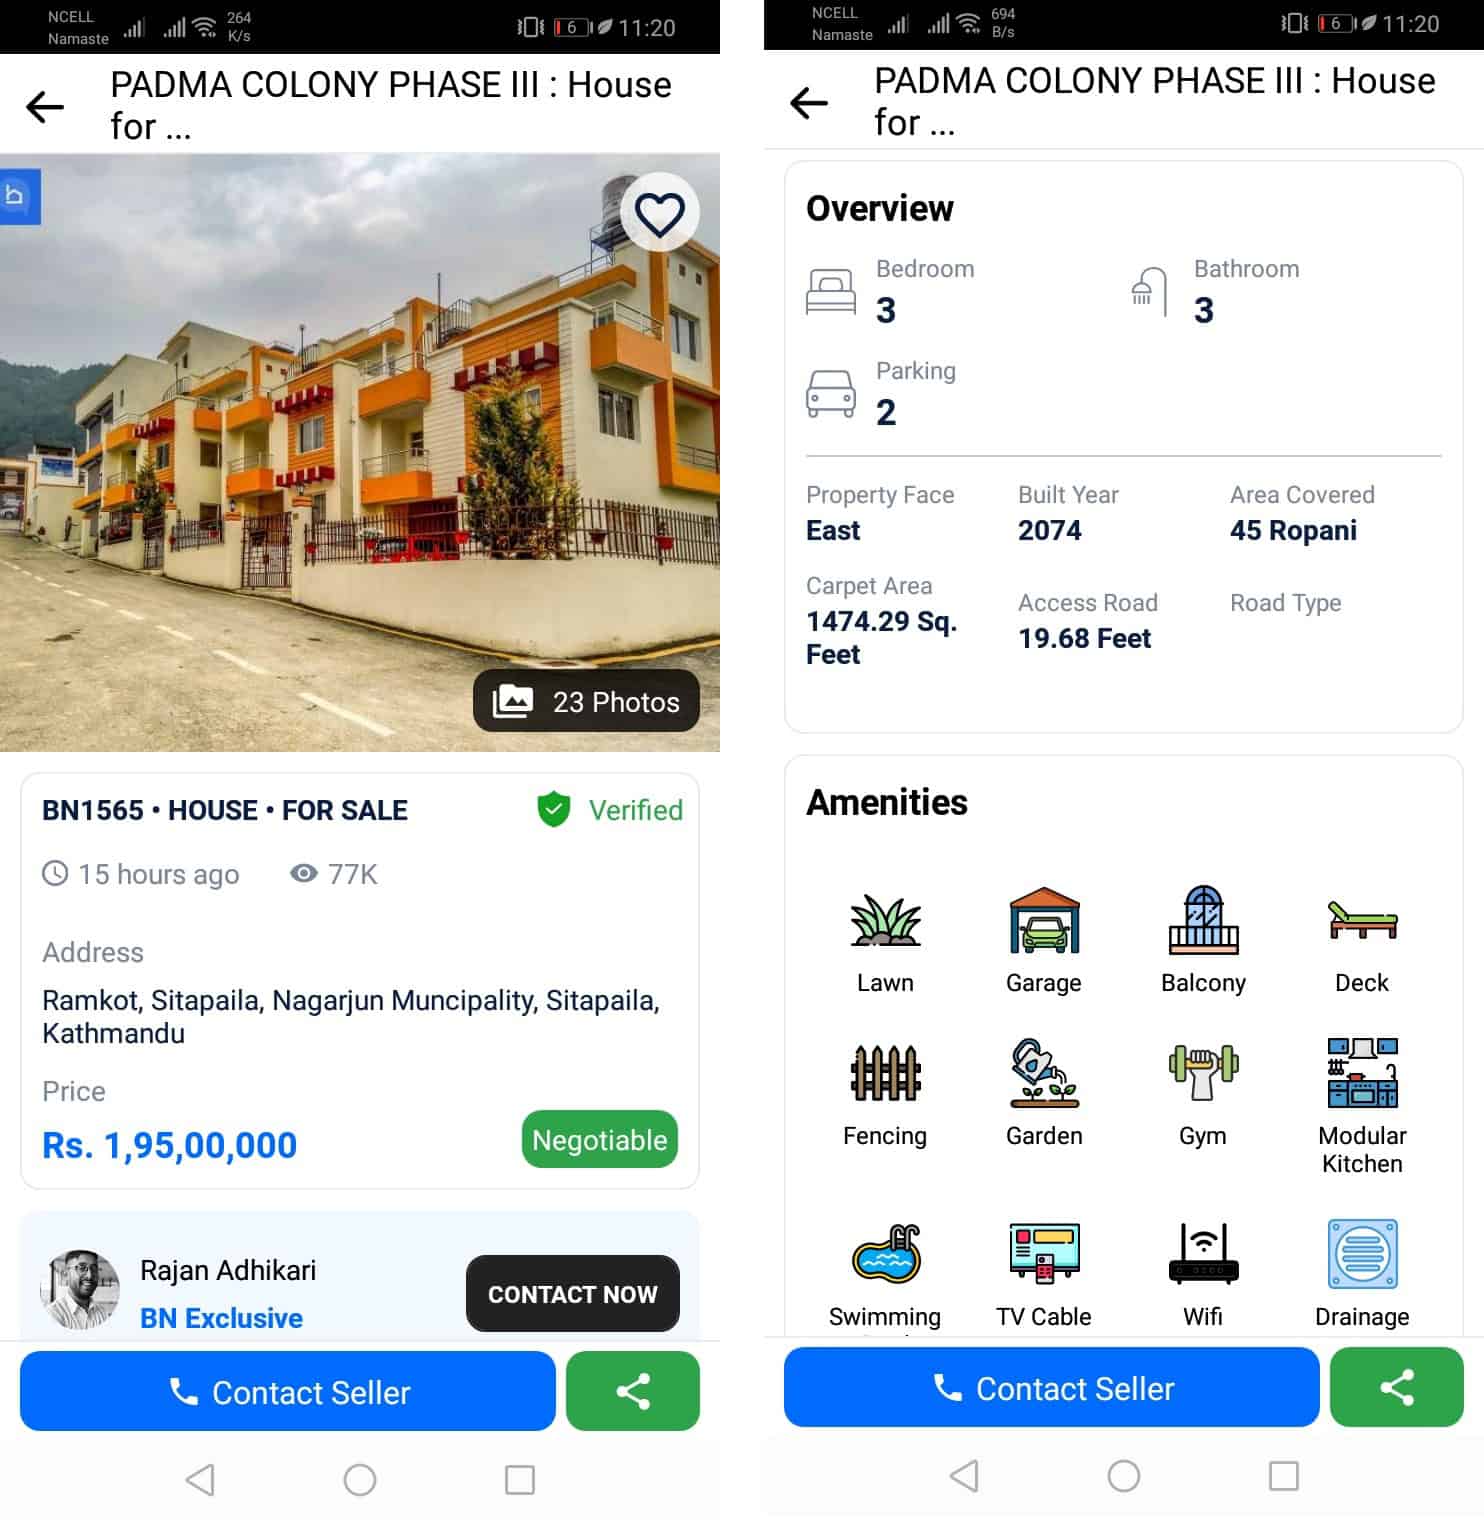Tap Android home button on left screen
Image resolution: width=1484 pixels, height=1520 pixels.
pyautogui.click(x=360, y=1479)
